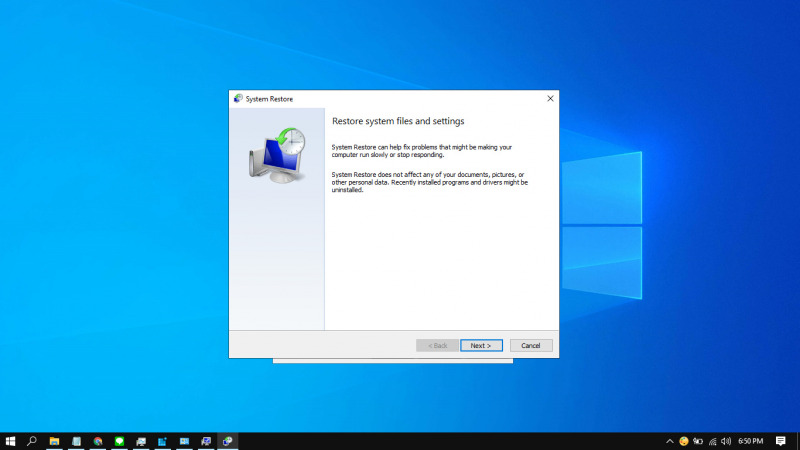Click the Show desktop sliver

click(x=797, y=441)
